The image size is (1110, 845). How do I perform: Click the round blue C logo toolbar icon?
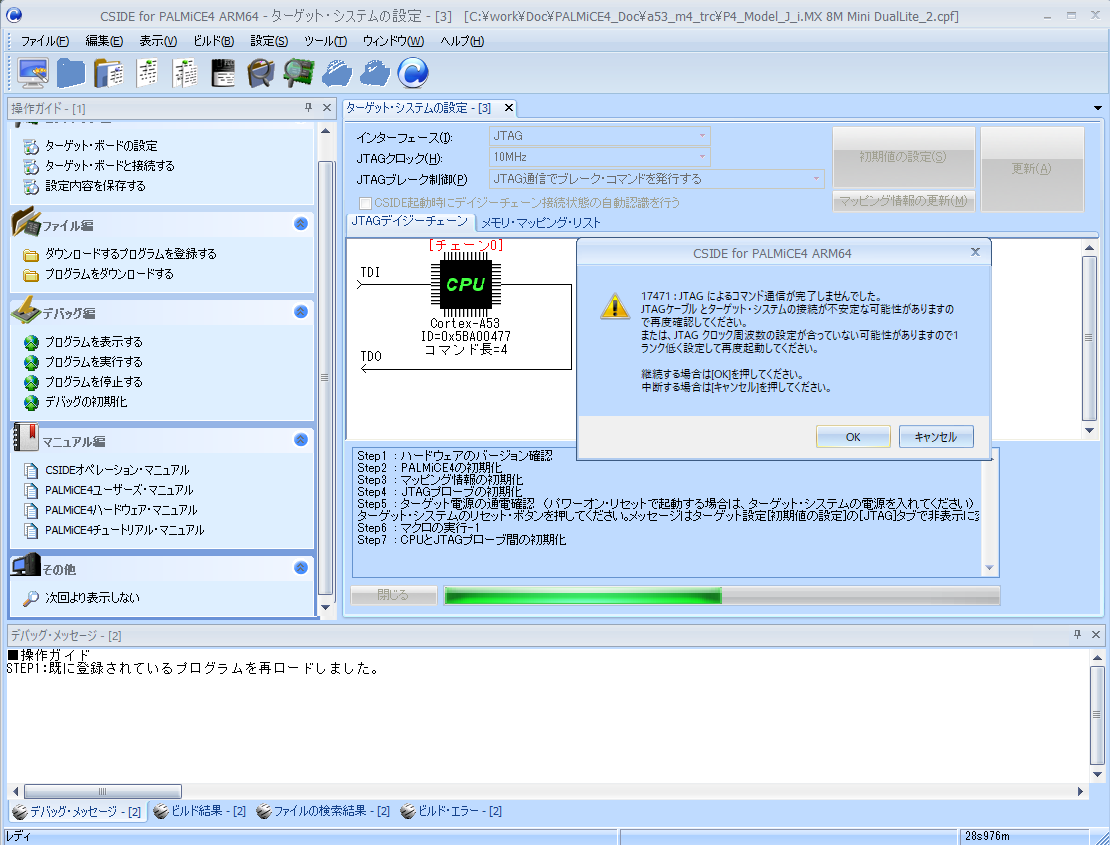click(x=412, y=73)
